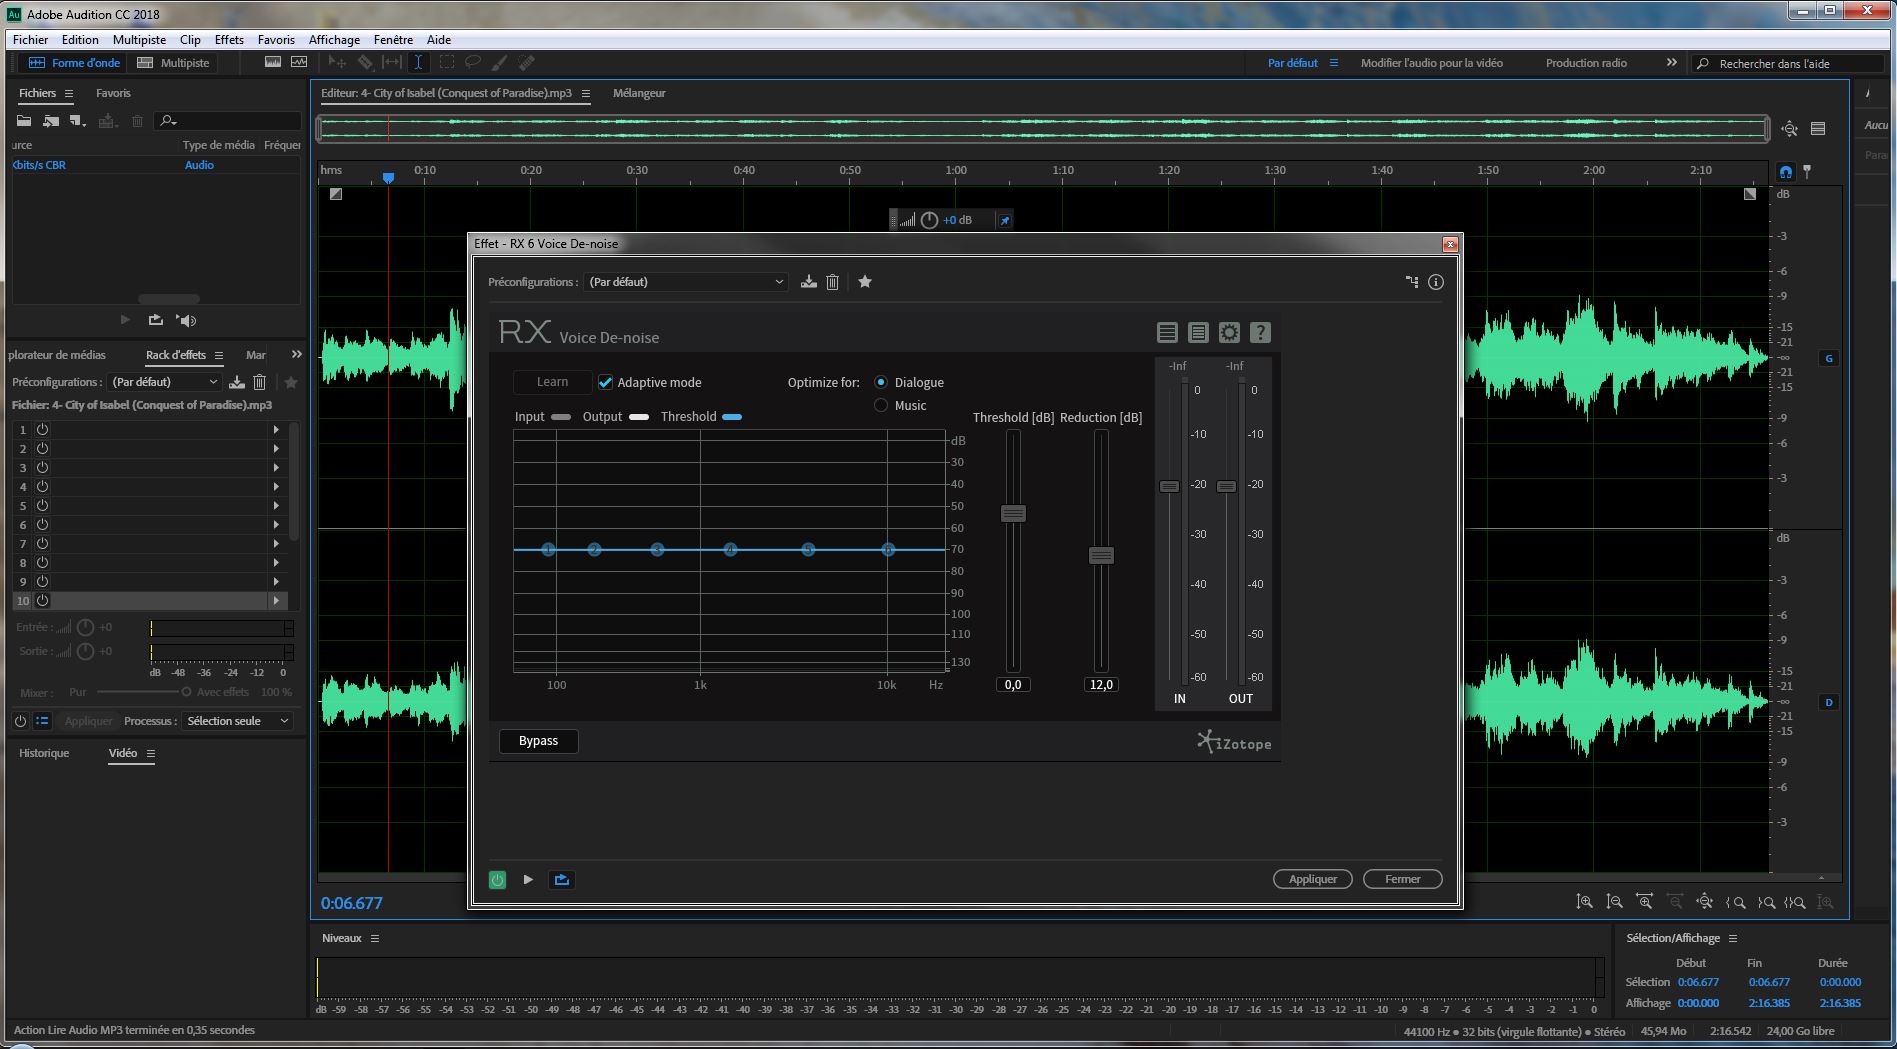Open the Multipiste menu

tap(139, 39)
